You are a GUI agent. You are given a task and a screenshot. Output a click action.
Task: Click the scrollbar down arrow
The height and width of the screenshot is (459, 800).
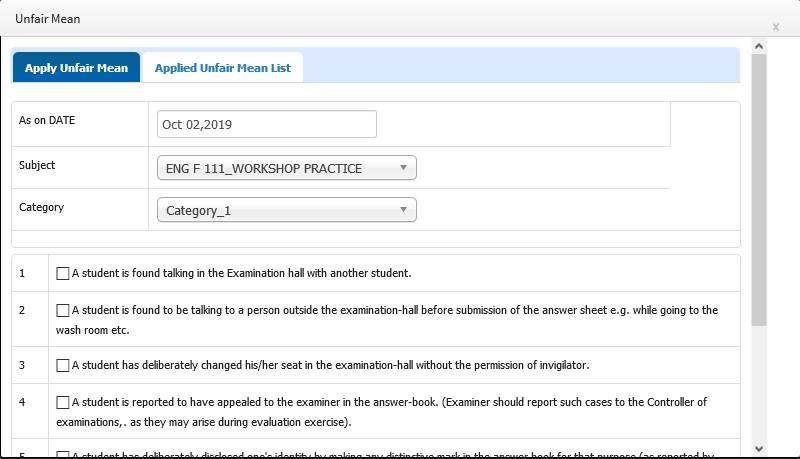click(x=759, y=449)
